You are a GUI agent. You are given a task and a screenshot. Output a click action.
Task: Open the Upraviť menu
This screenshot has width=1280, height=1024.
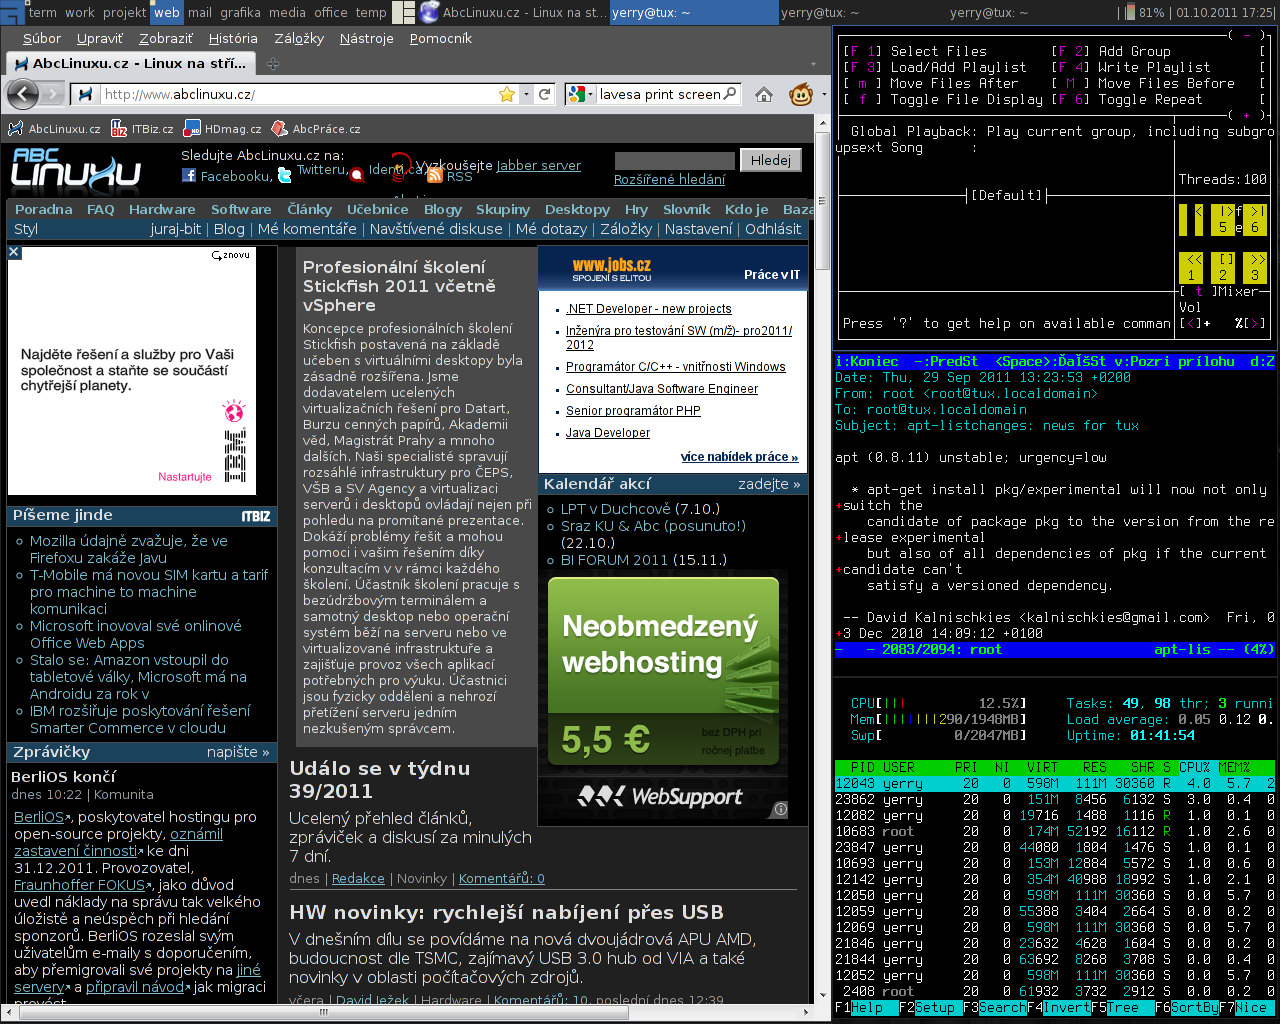(100, 38)
